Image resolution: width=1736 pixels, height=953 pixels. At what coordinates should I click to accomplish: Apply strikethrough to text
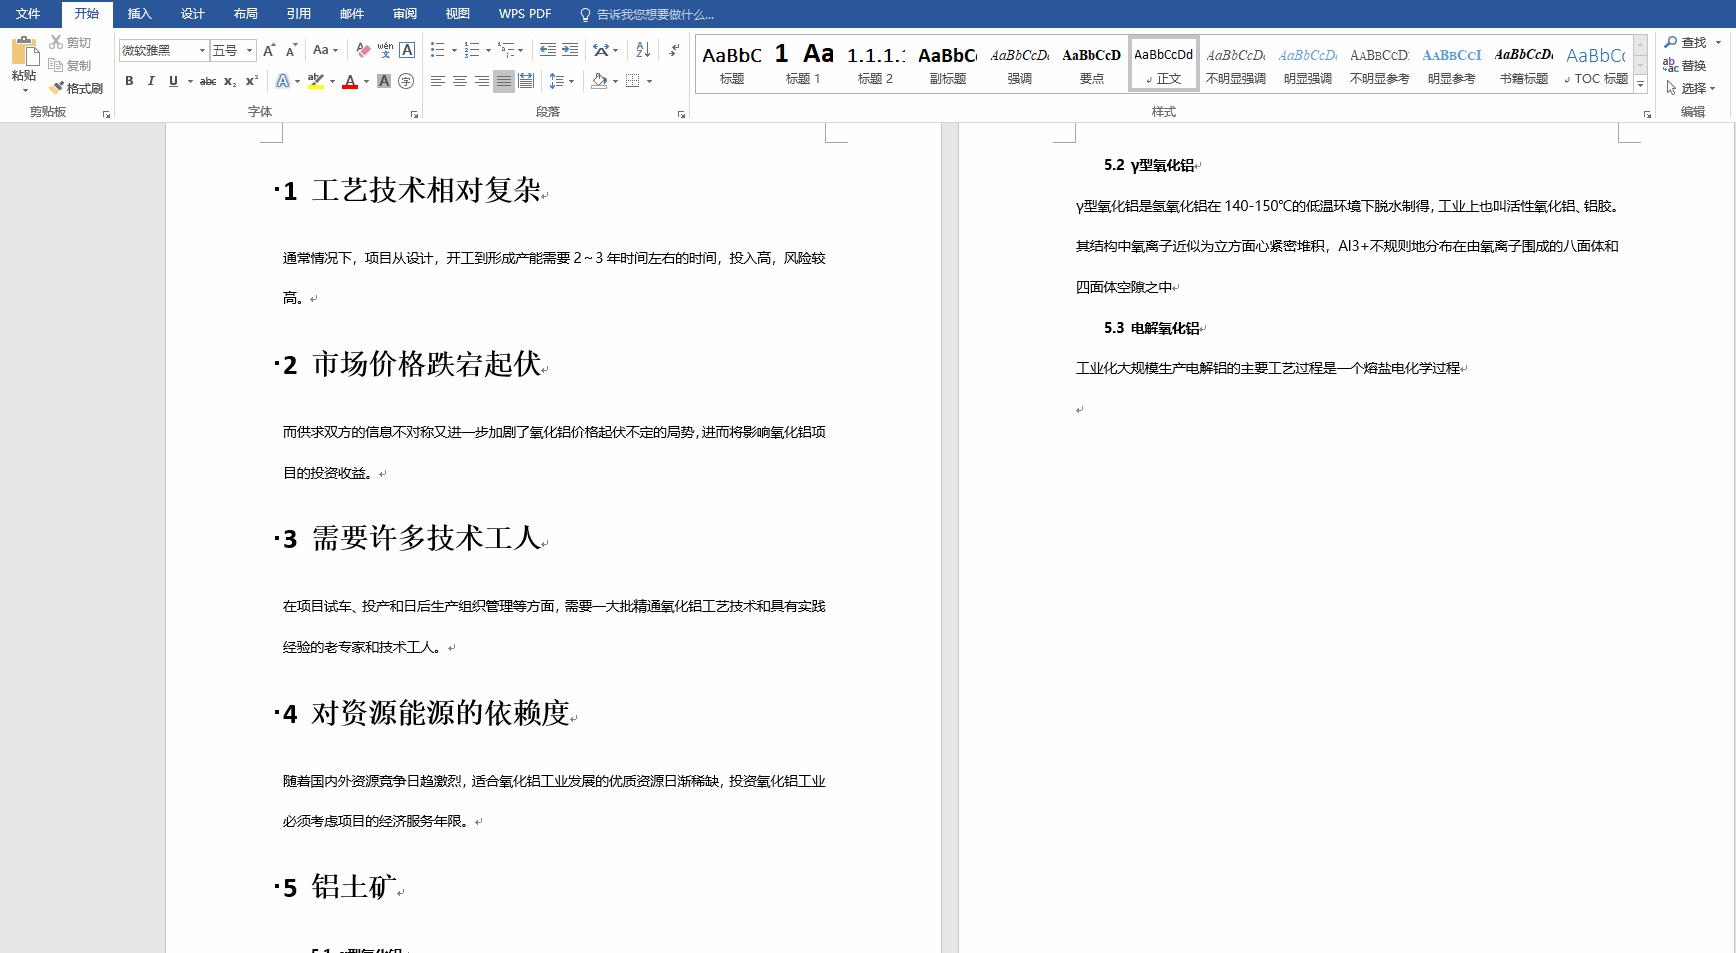coord(207,82)
